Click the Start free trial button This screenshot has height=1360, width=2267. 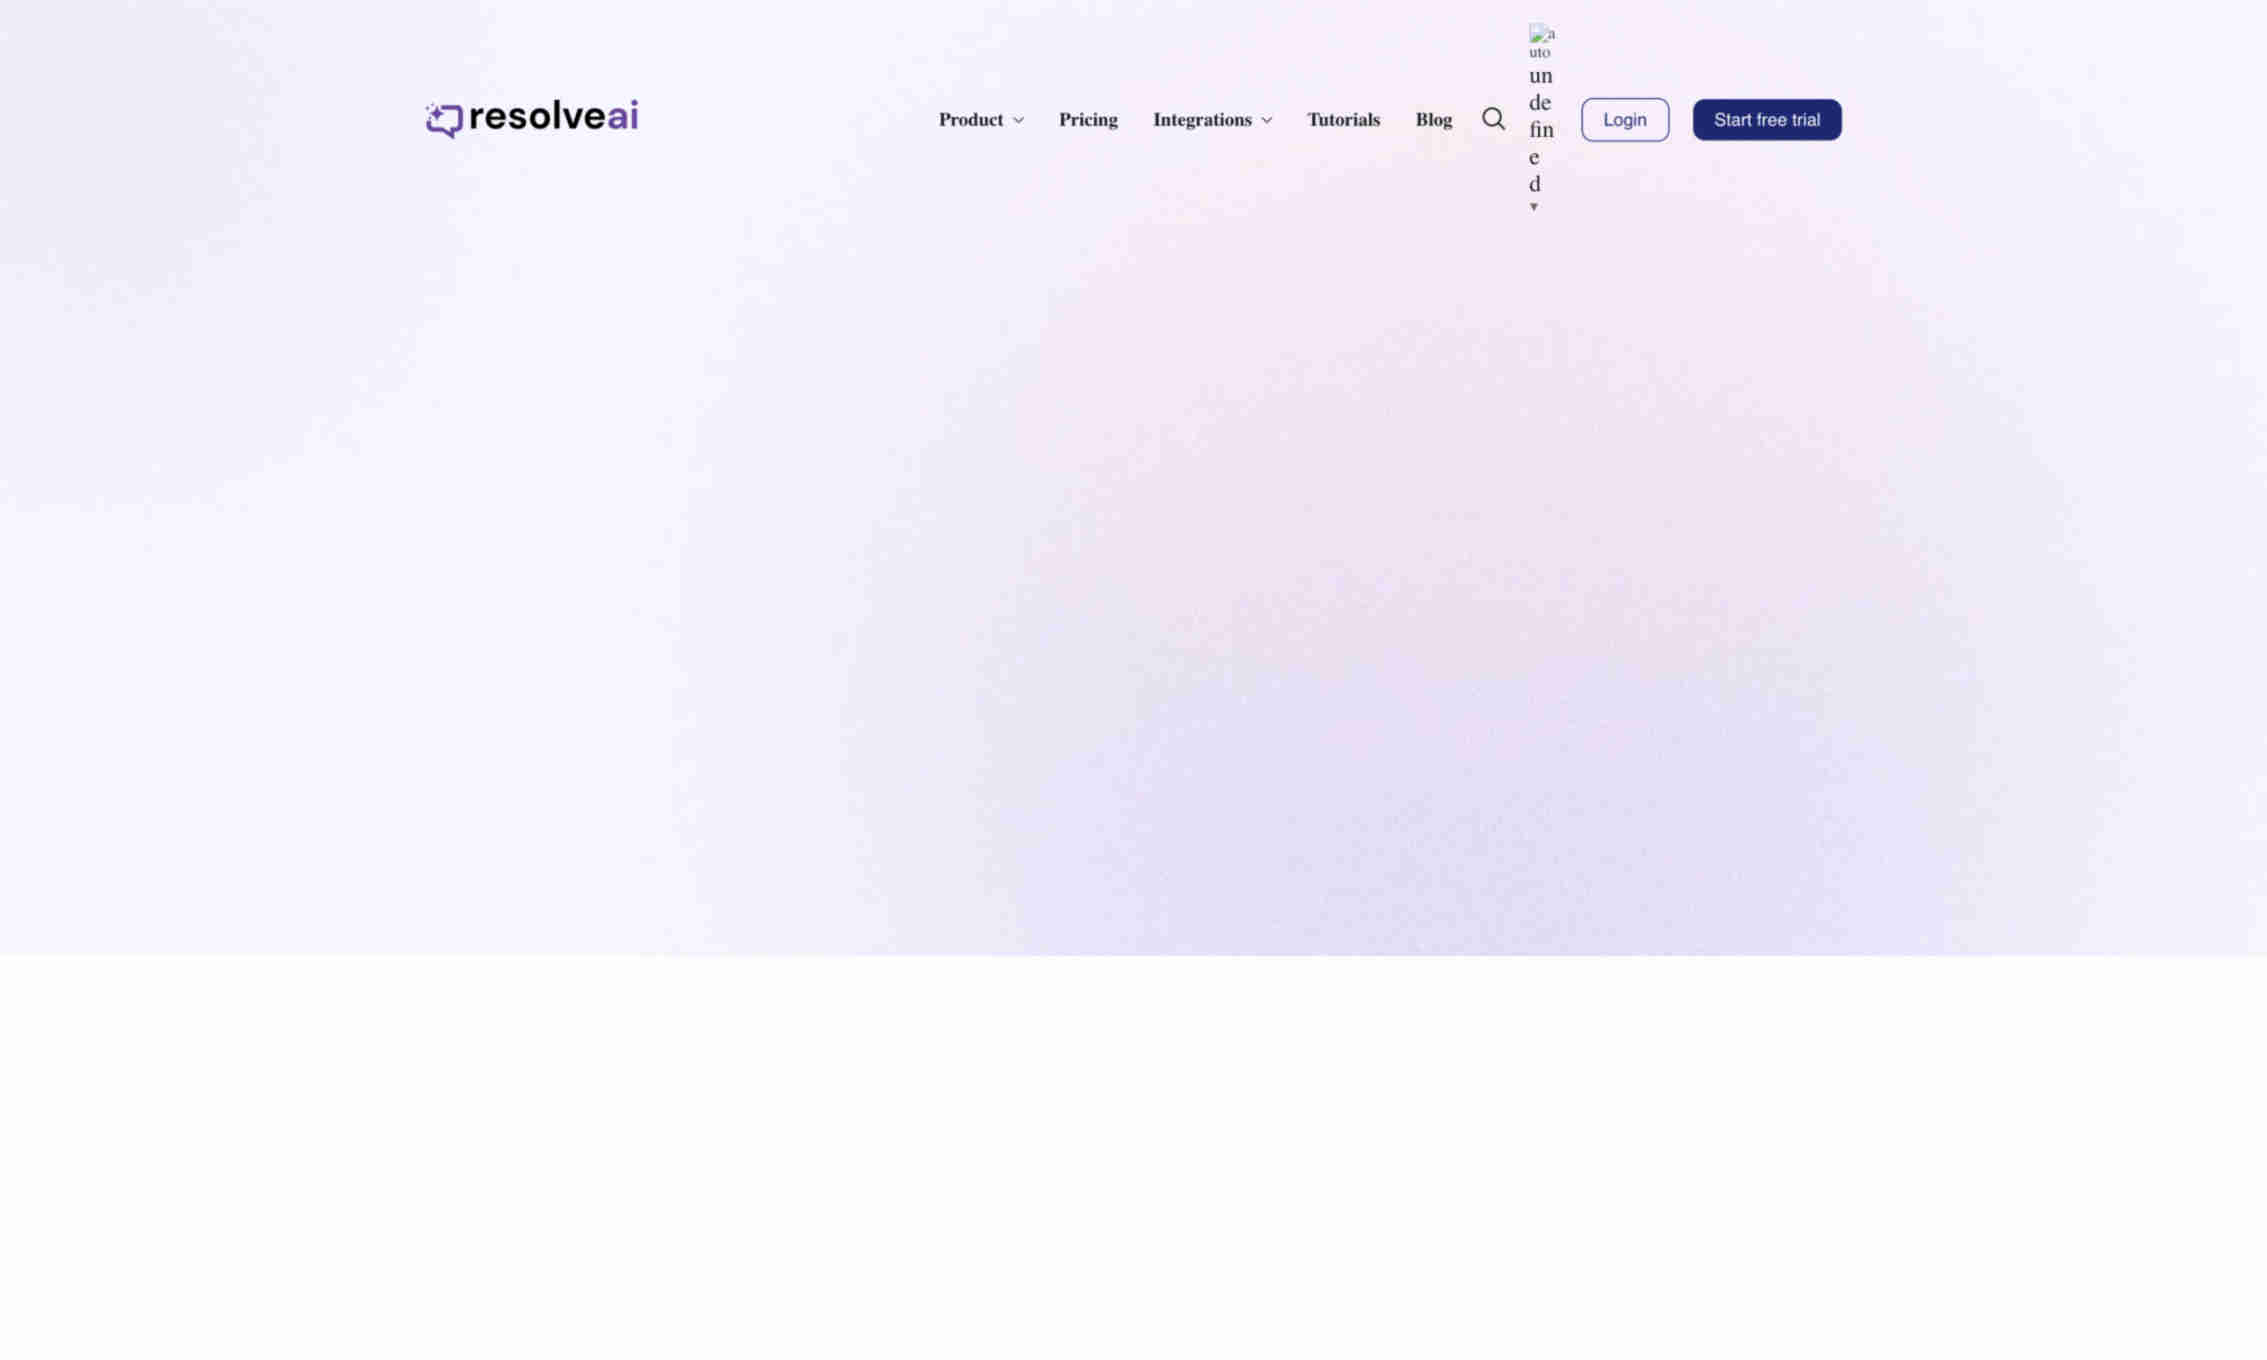tap(1767, 118)
